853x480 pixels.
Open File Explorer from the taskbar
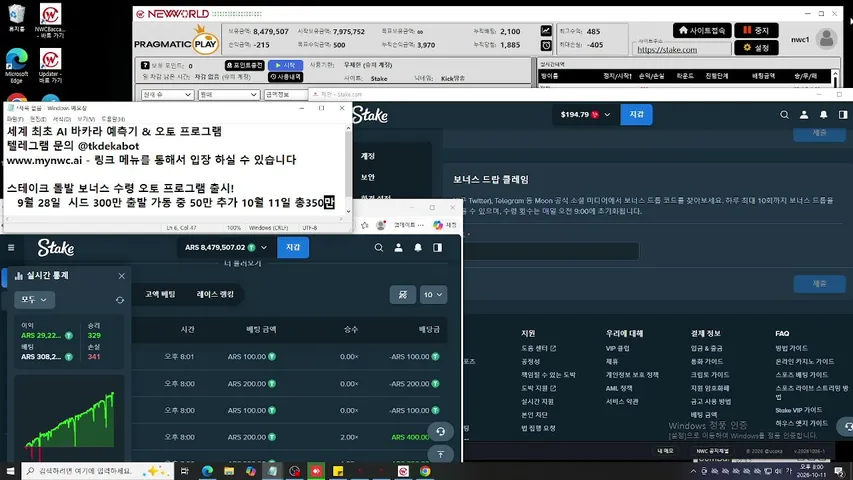click(x=228, y=471)
